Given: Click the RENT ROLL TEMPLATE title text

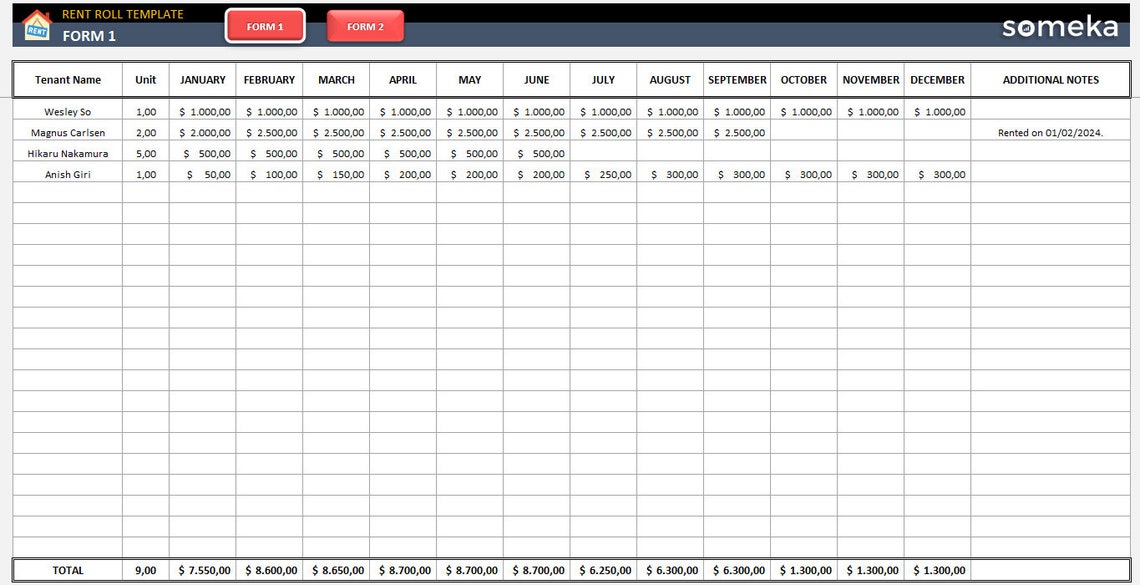Looking at the screenshot, I should 121,13.
